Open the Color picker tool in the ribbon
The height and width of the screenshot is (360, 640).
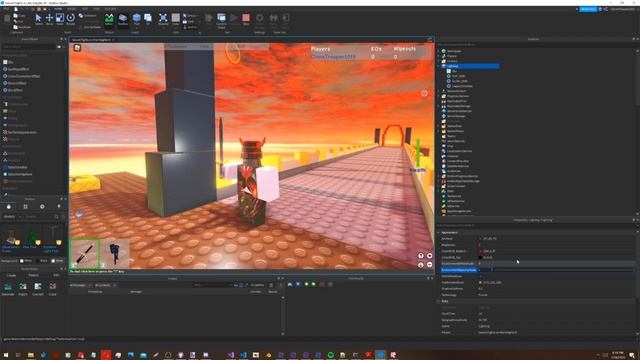pos(176,19)
